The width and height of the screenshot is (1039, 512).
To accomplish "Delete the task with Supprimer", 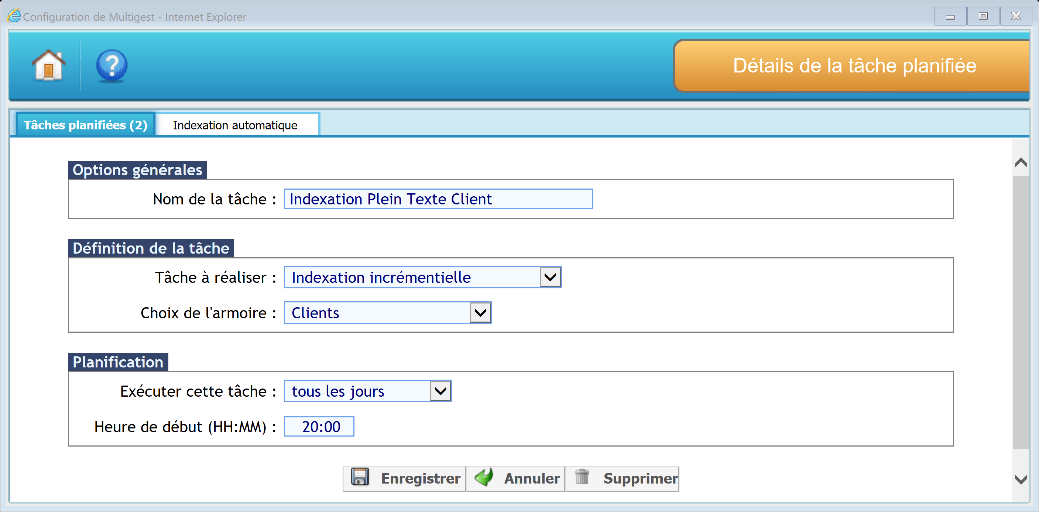I will click(x=623, y=478).
